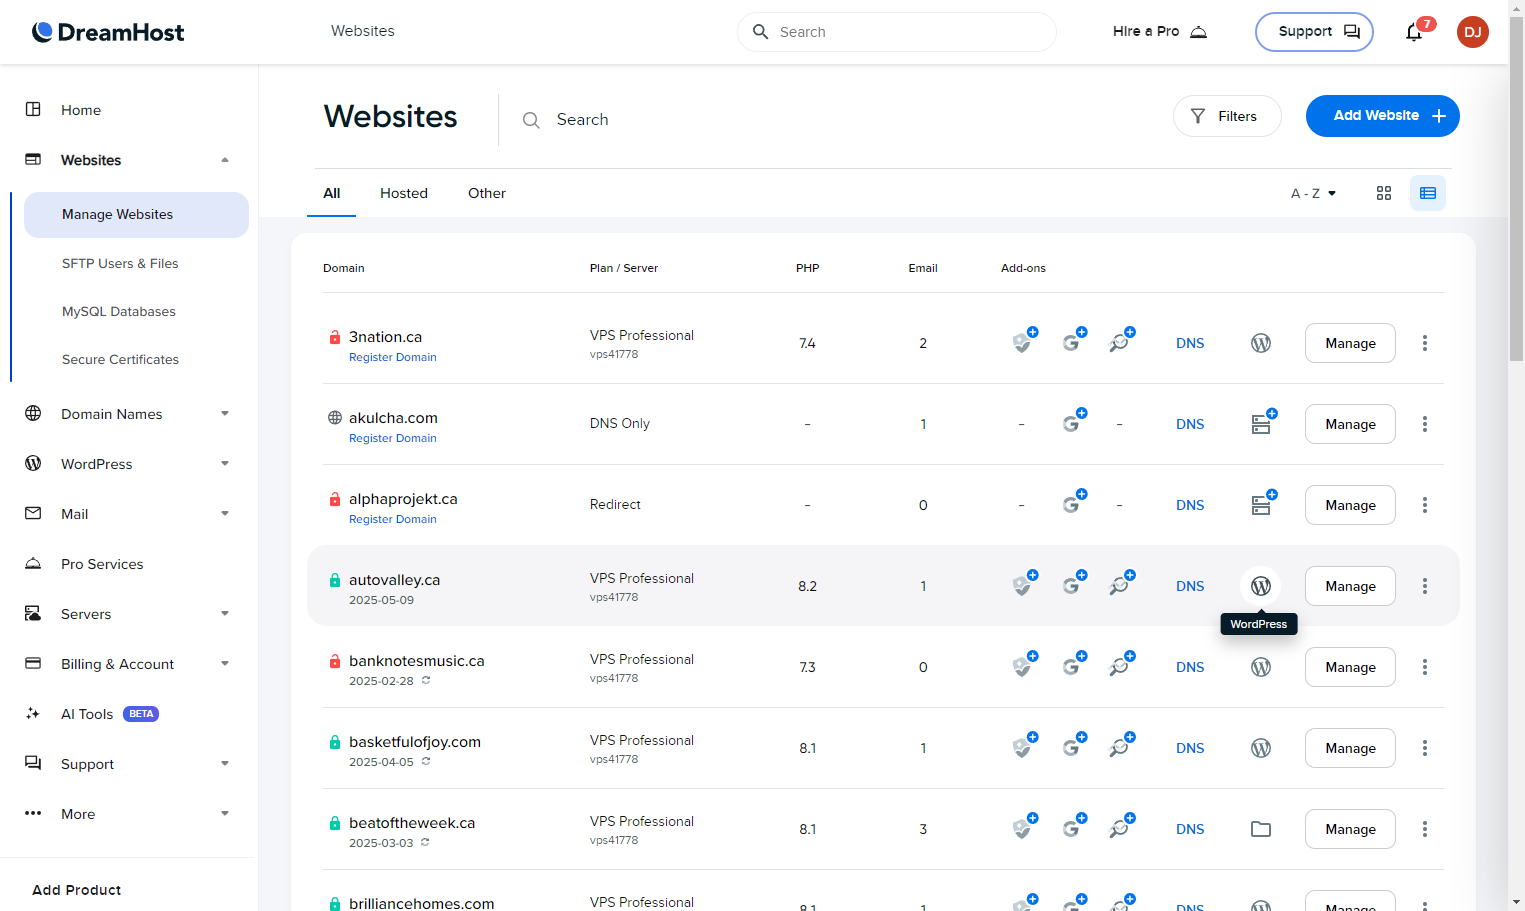The height and width of the screenshot is (911, 1525).
Task: Expand the Support sidebar section
Action: [225, 764]
